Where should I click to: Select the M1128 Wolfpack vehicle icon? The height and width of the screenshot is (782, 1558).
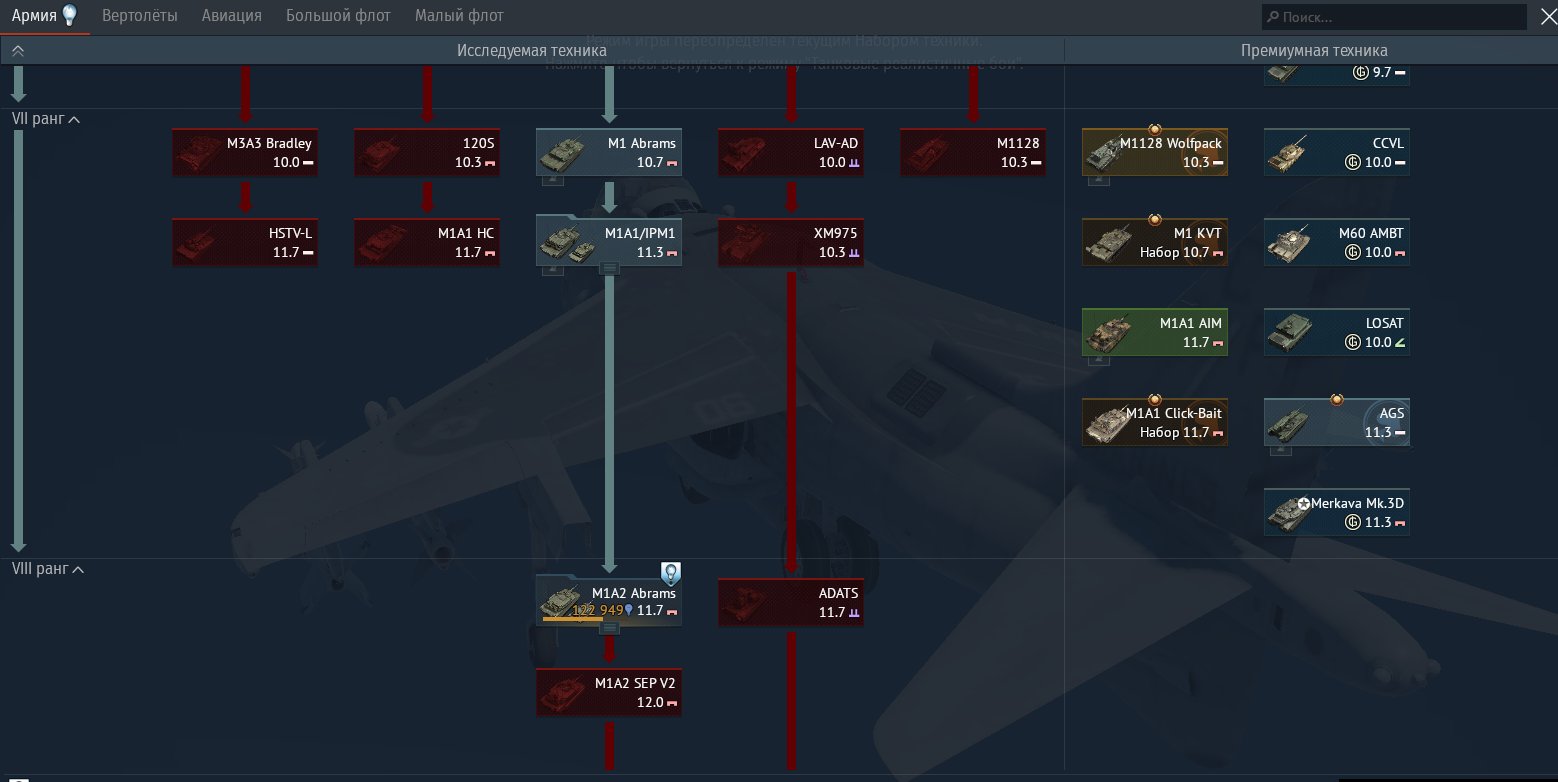(x=1107, y=153)
